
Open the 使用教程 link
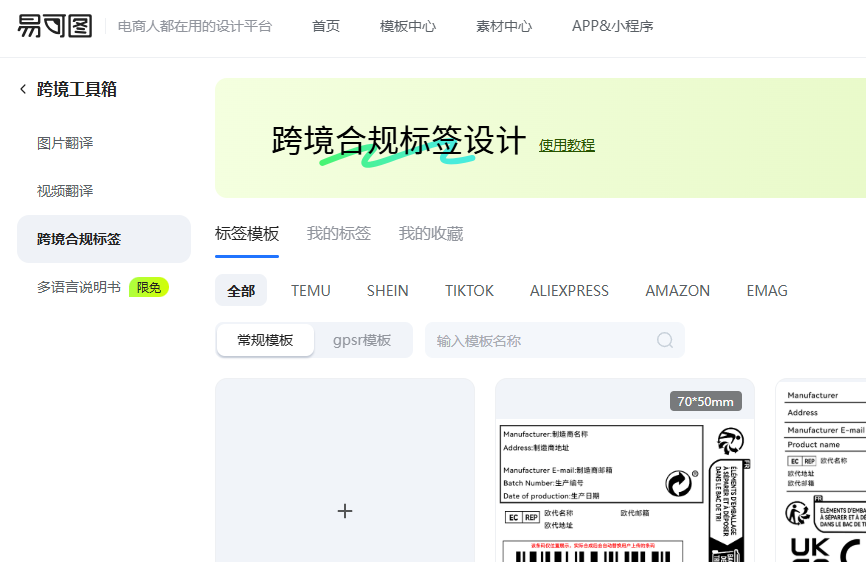567,145
